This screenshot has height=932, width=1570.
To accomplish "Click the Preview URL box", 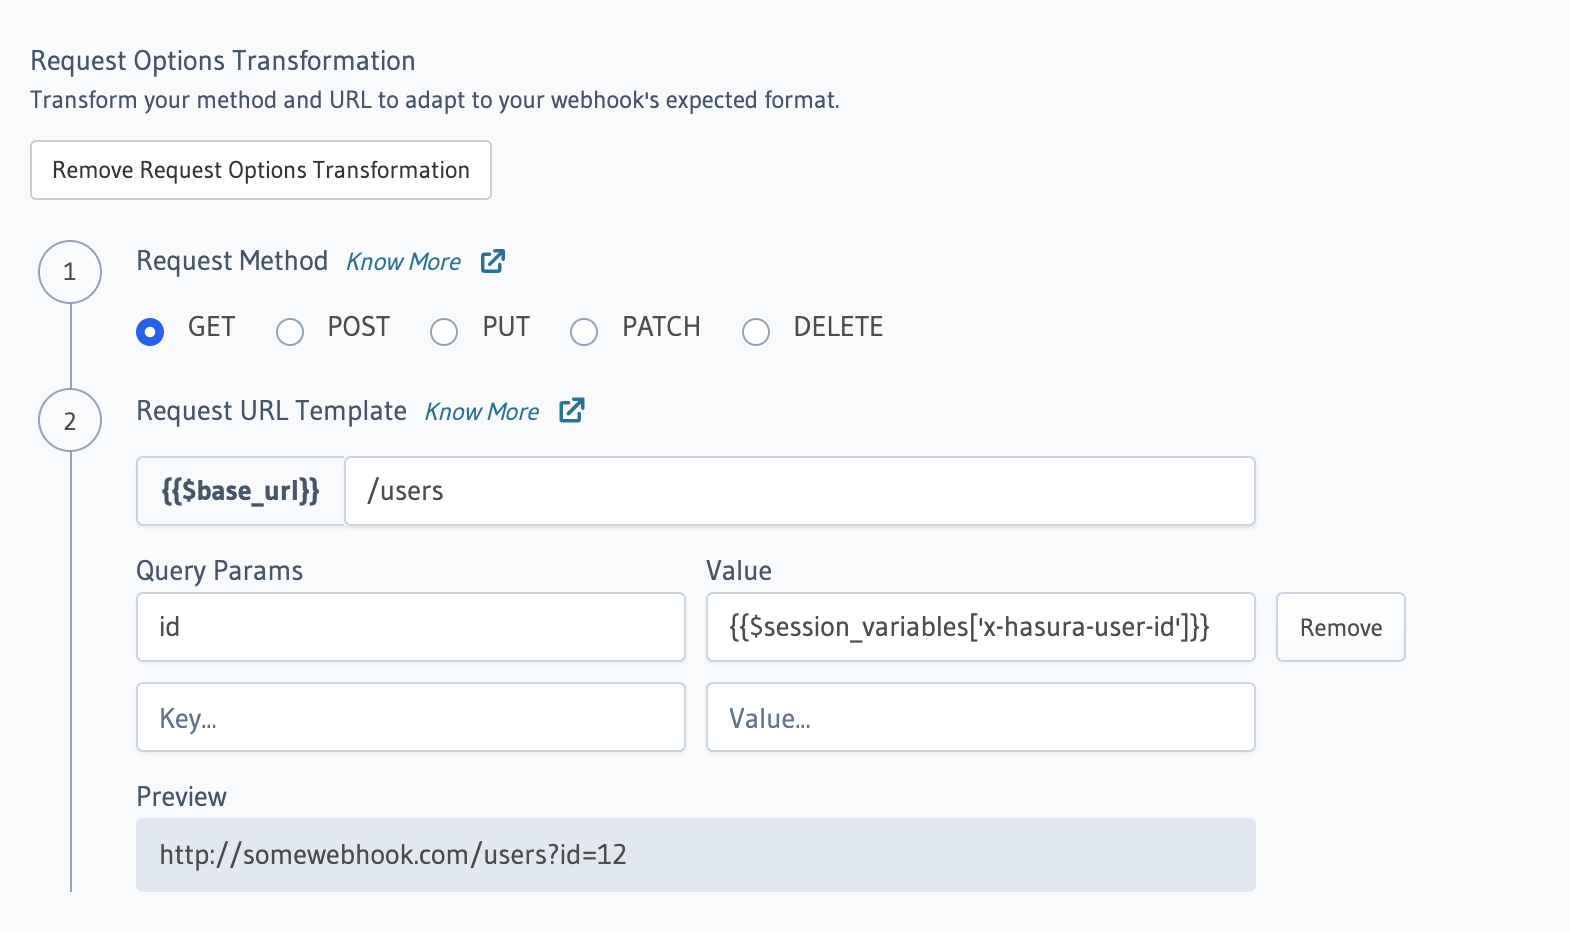I will (695, 855).
